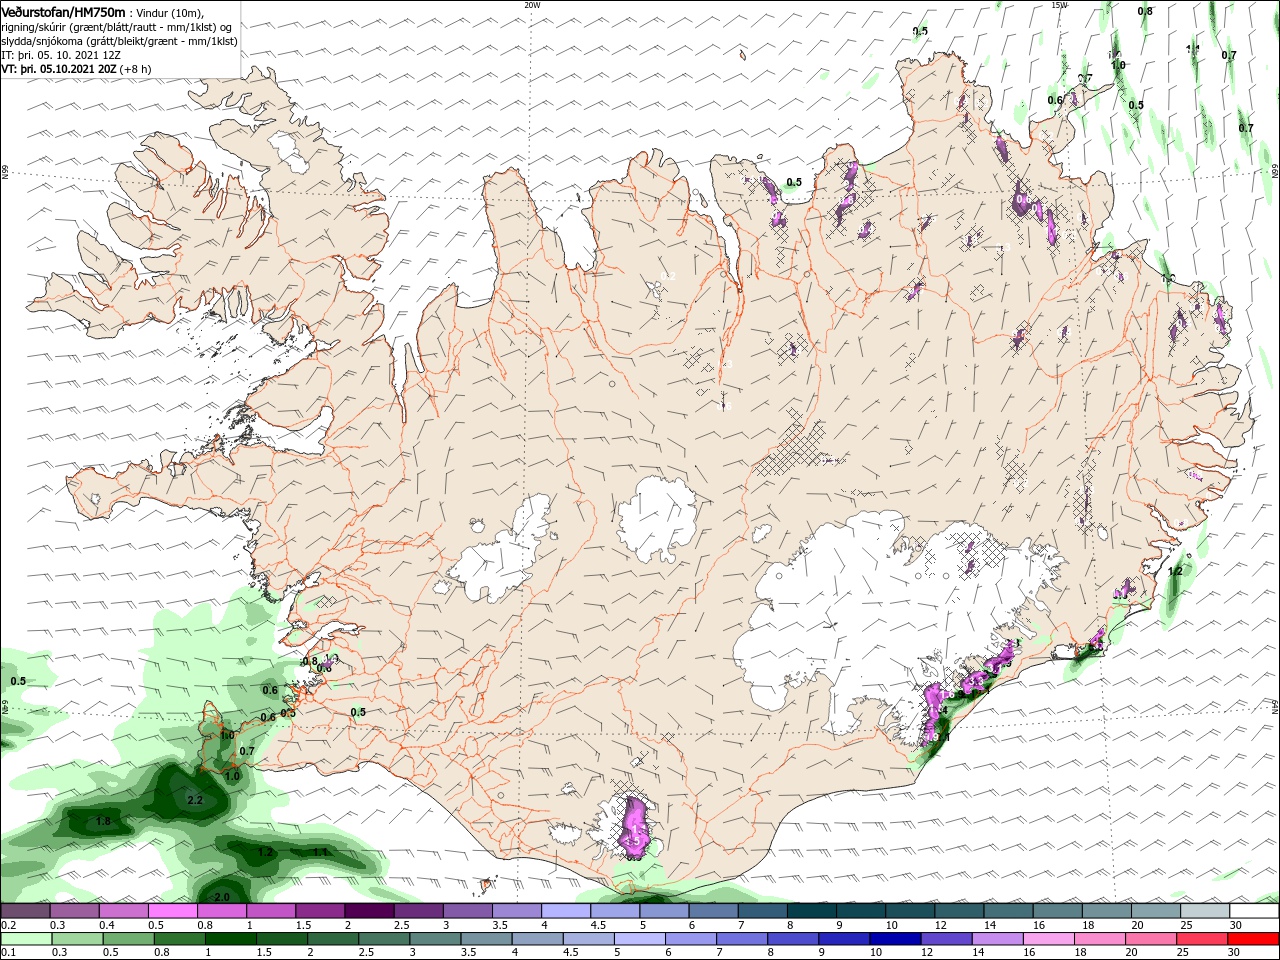This screenshot has width=1280, height=960.
Task: Click the bright pink 0.5 snow legend swatch
Action: [172, 911]
